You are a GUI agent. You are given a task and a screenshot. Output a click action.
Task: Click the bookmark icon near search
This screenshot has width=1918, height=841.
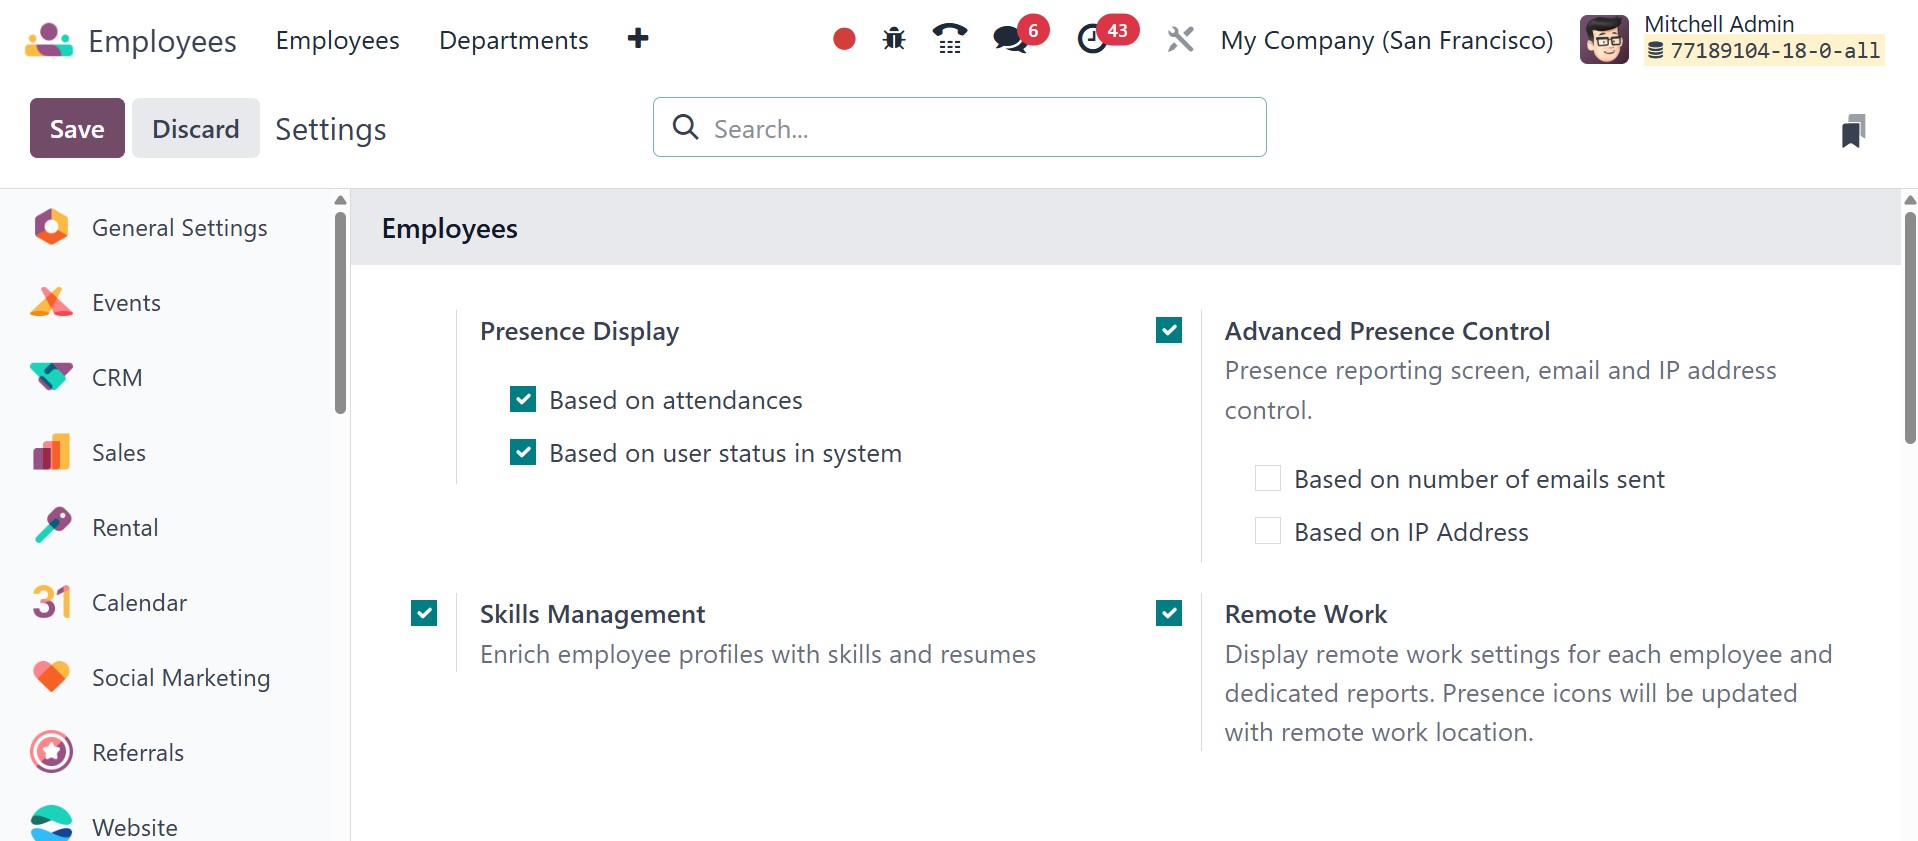click(x=1853, y=131)
